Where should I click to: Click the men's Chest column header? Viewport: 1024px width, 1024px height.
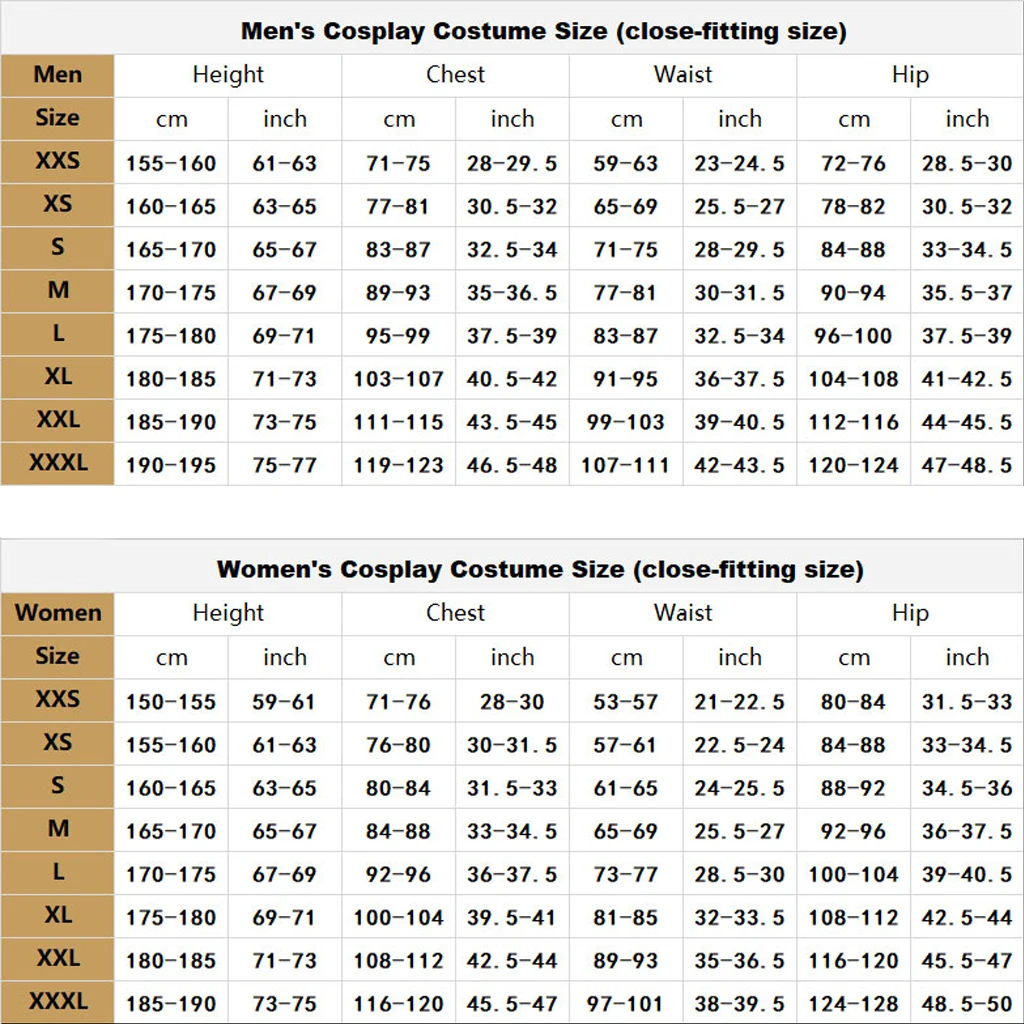(455, 75)
